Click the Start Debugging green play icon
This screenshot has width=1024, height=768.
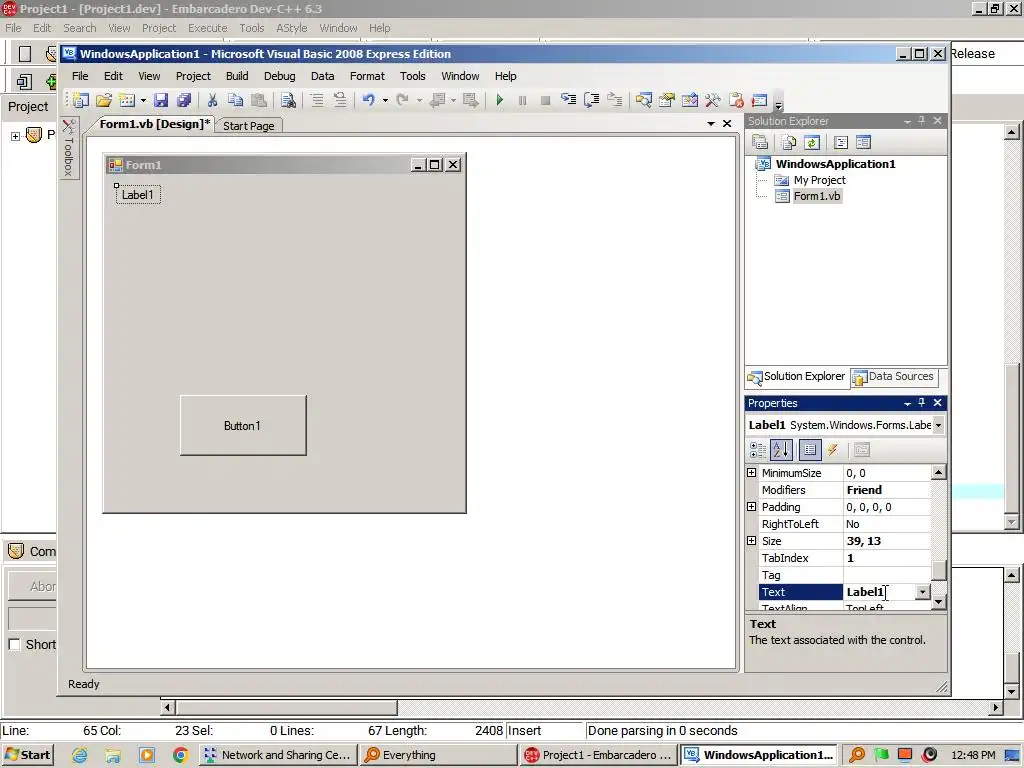point(500,100)
